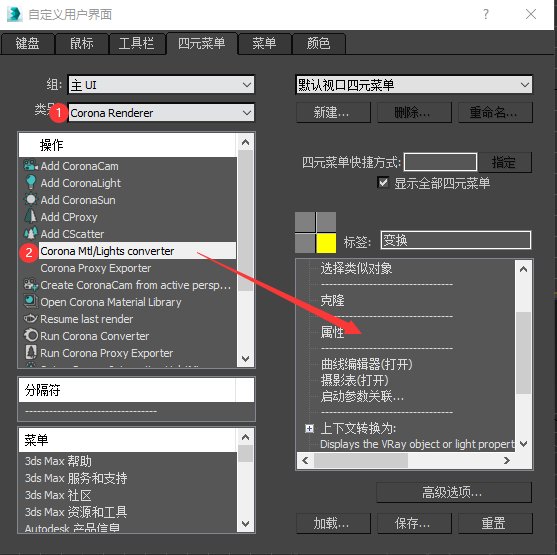Select the 选择类似对象 quad menu item
The image size is (557, 555).
pos(356,268)
